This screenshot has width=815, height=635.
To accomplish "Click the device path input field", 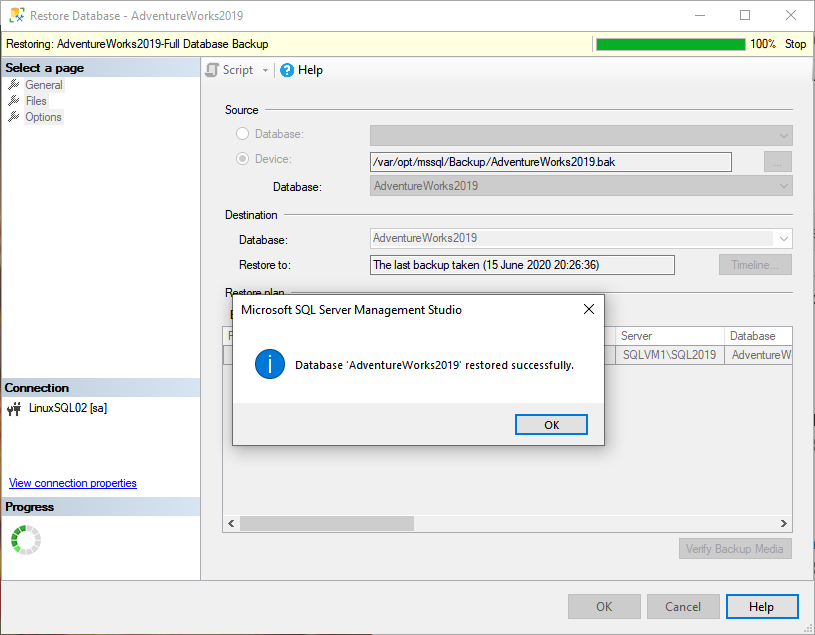I will [x=550, y=162].
